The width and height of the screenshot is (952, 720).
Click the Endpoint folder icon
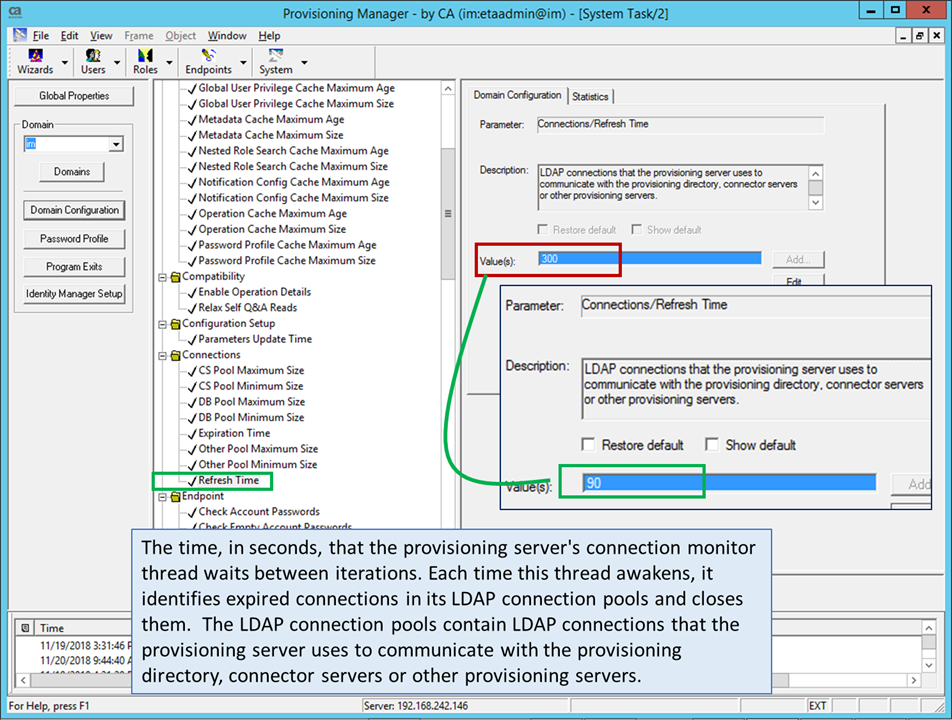[x=175, y=497]
